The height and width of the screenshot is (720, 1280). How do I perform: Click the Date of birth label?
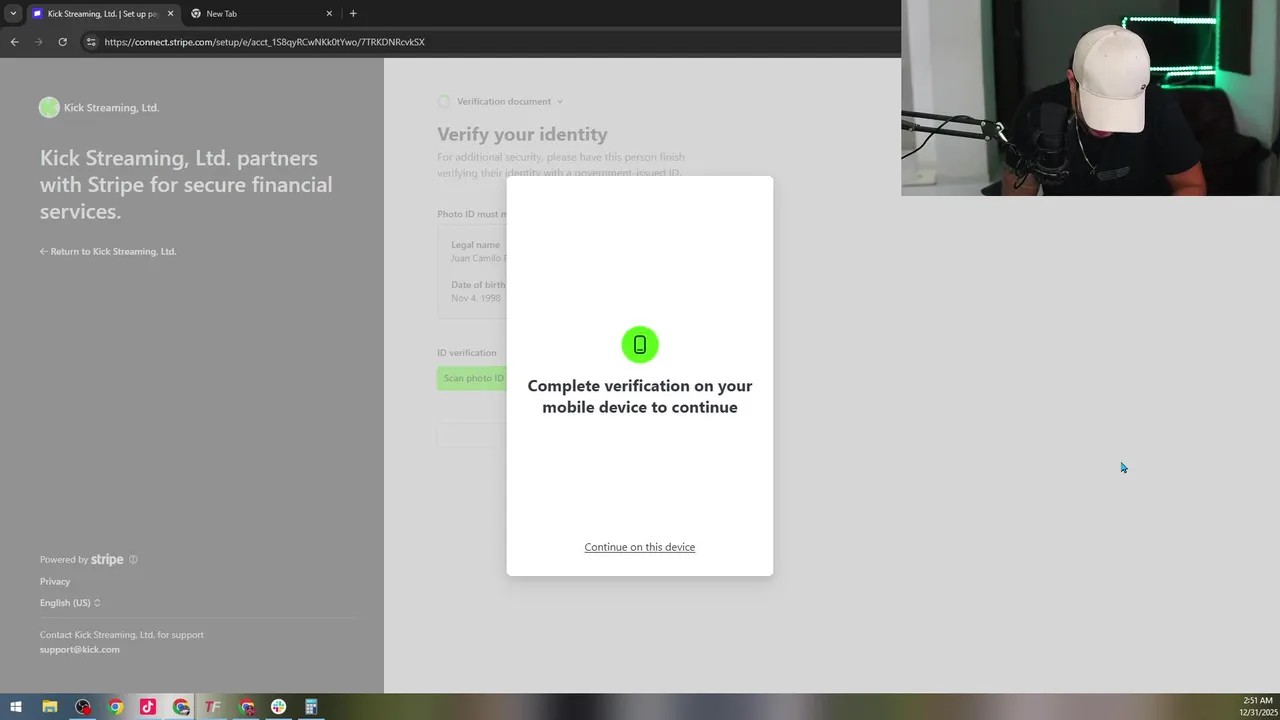click(477, 285)
